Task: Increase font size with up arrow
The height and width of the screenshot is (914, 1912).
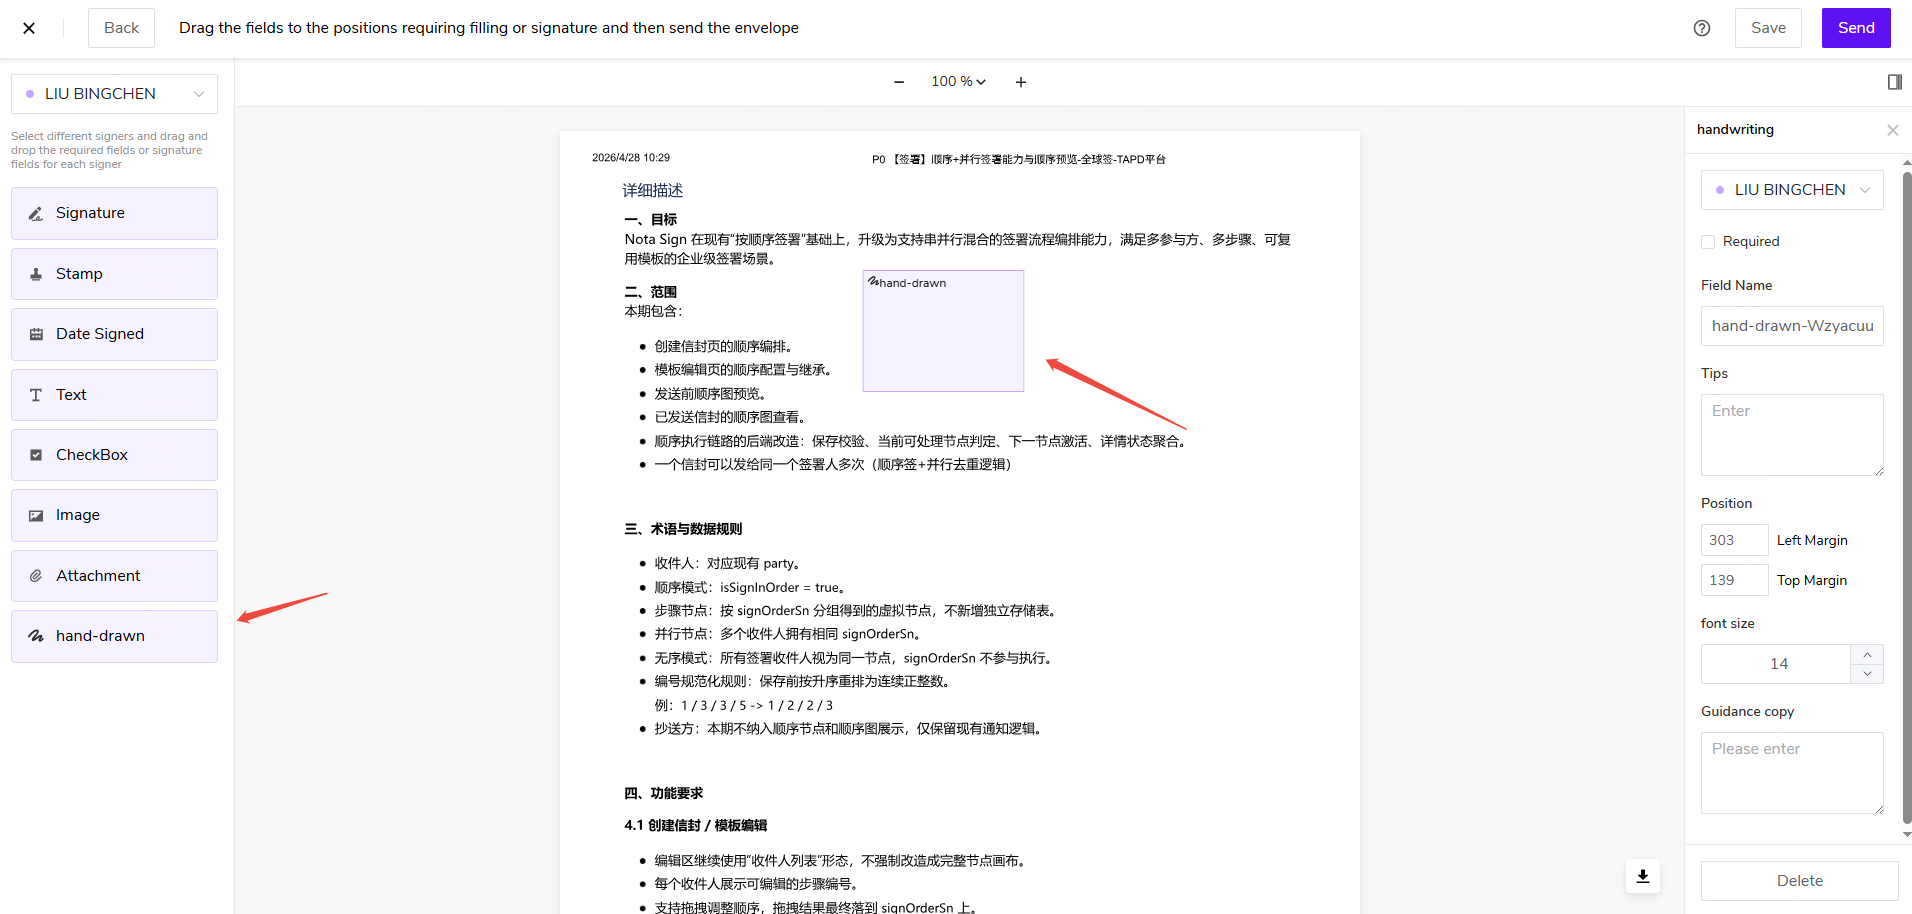Action: [x=1867, y=654]
